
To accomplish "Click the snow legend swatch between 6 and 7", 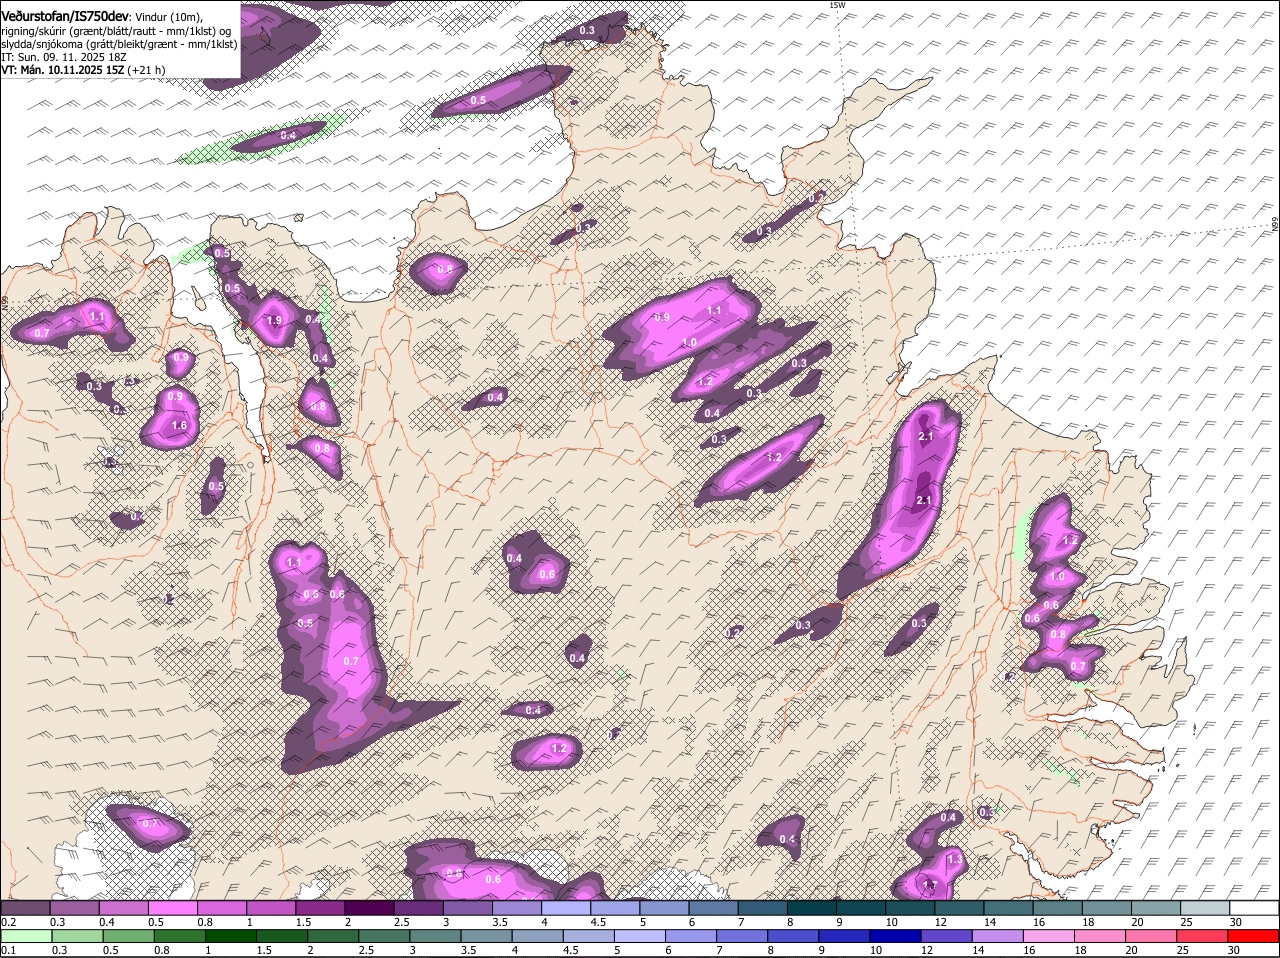I will (x=713, y=907).
